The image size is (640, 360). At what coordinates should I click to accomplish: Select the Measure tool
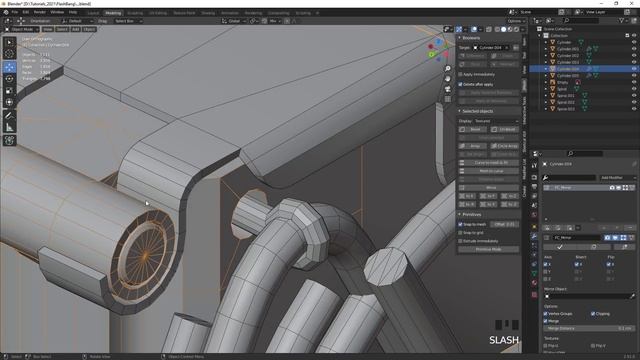click(x=9, y=128)
